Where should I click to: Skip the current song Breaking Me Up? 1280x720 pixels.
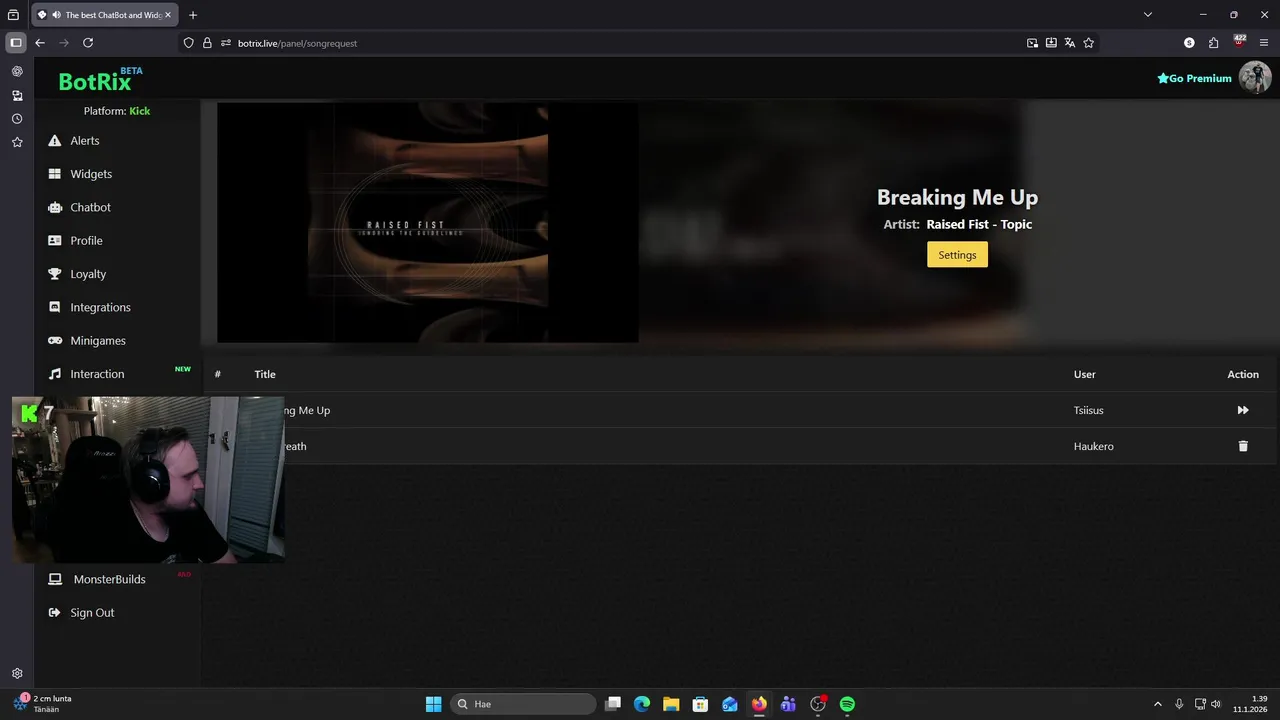tap(1243, 410)
